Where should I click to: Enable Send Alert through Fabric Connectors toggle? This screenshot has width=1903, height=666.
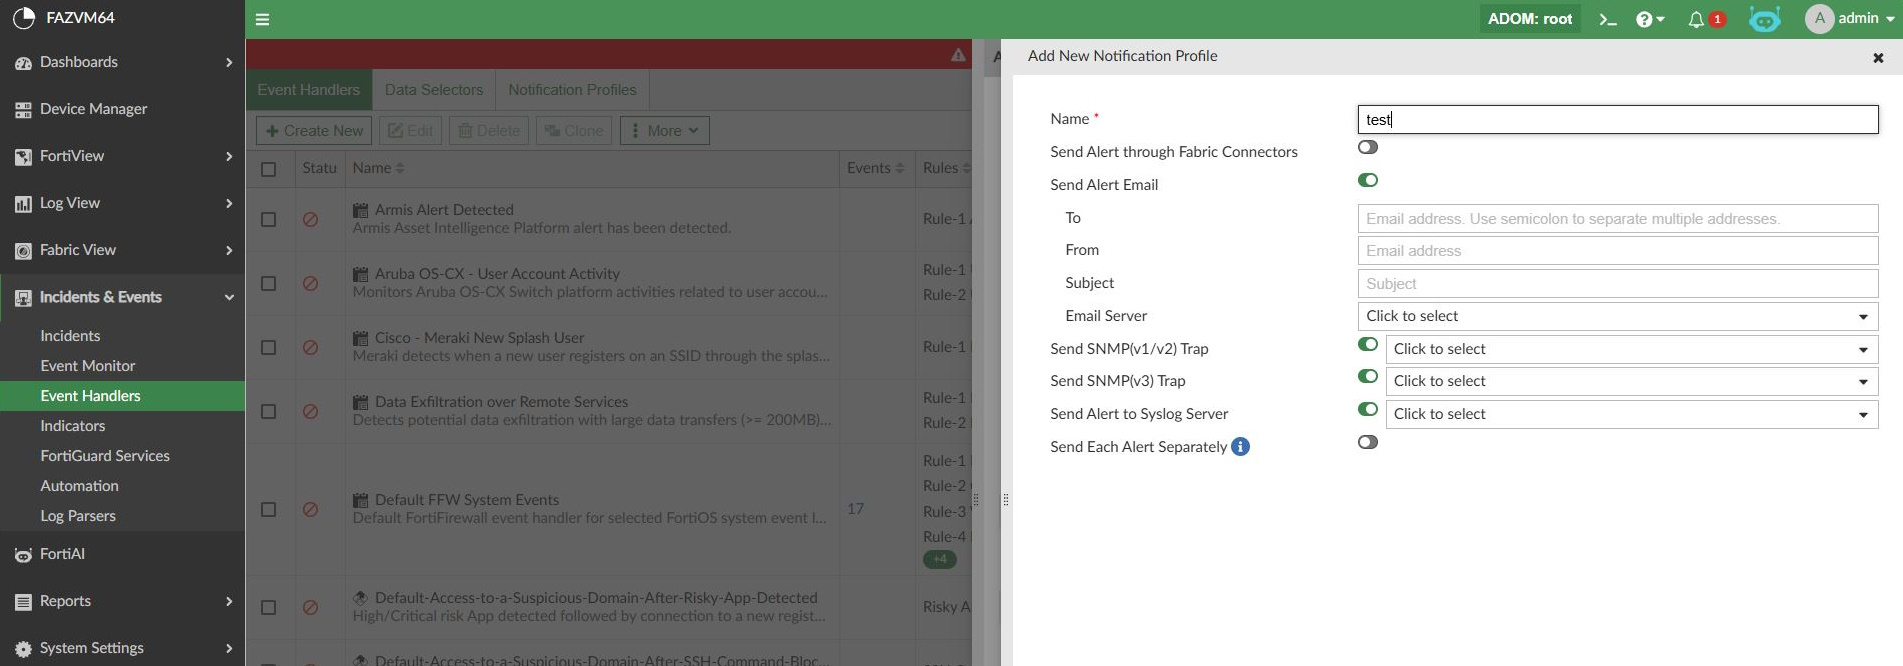[1368, 148]
